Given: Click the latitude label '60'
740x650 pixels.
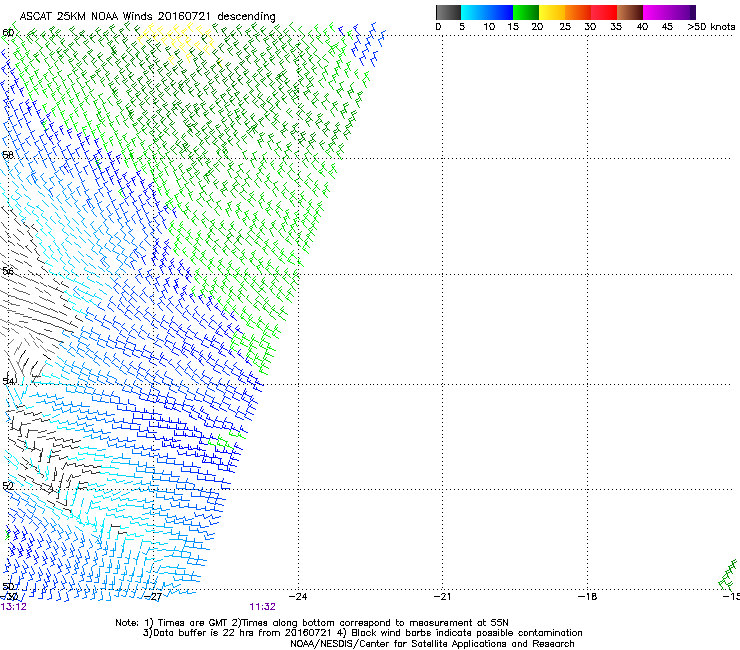Looking at the screenshot, I should click(8, 33).
